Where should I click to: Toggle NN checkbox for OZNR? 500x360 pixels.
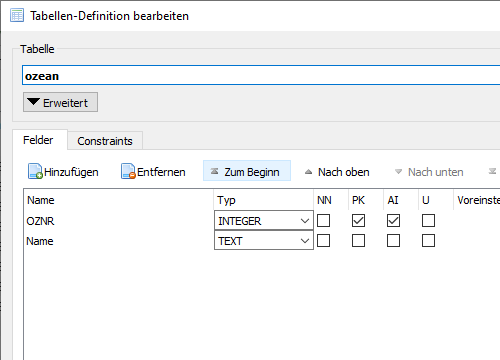click(323, 220)
